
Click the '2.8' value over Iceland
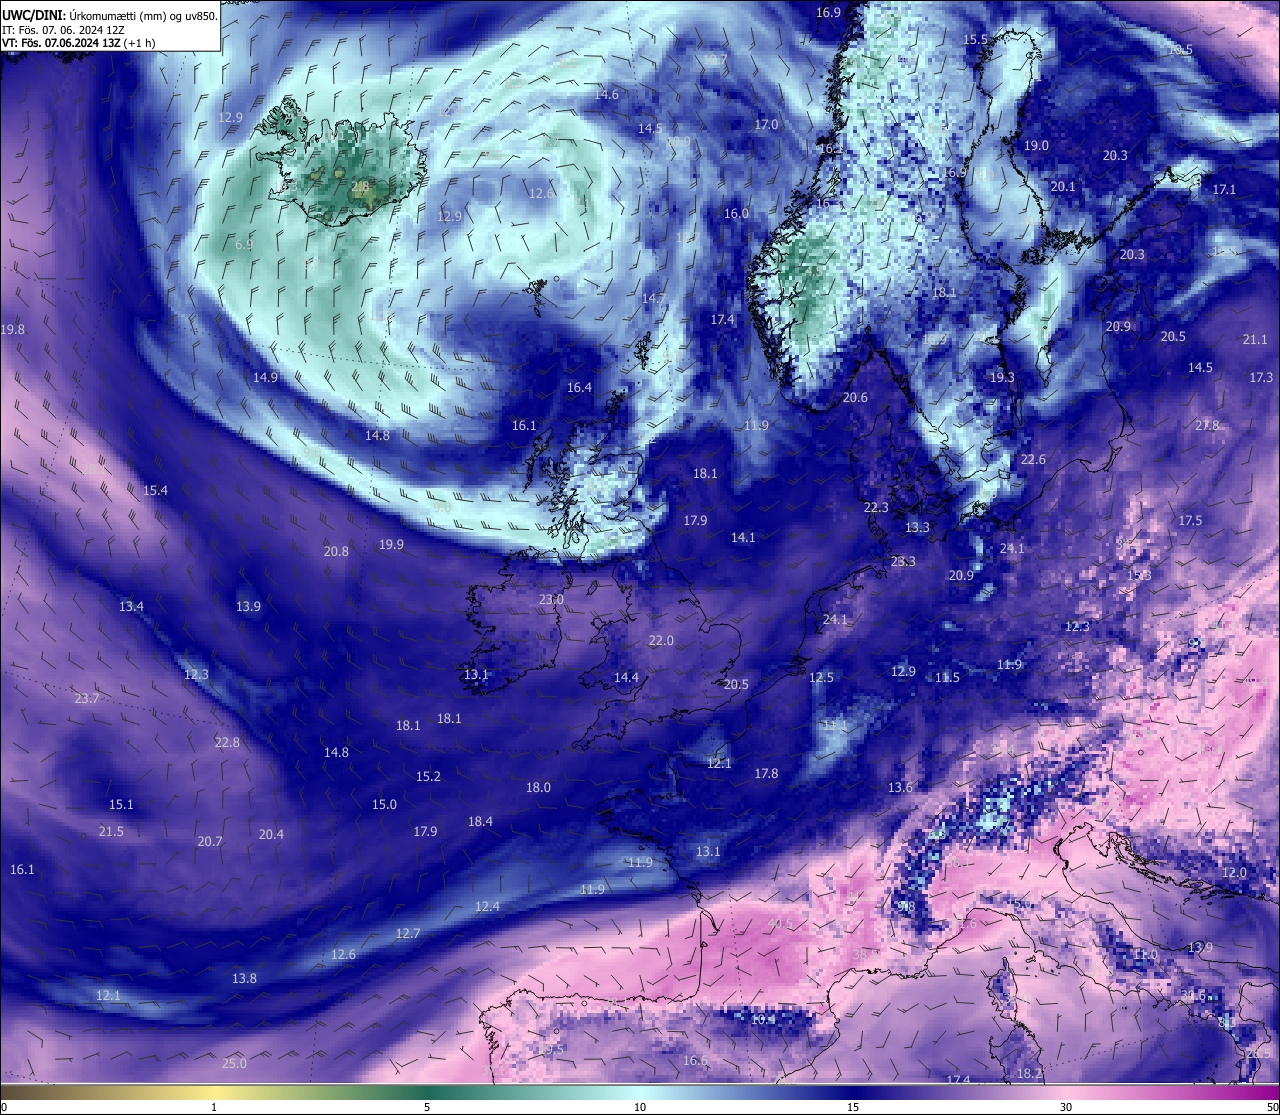360,187
